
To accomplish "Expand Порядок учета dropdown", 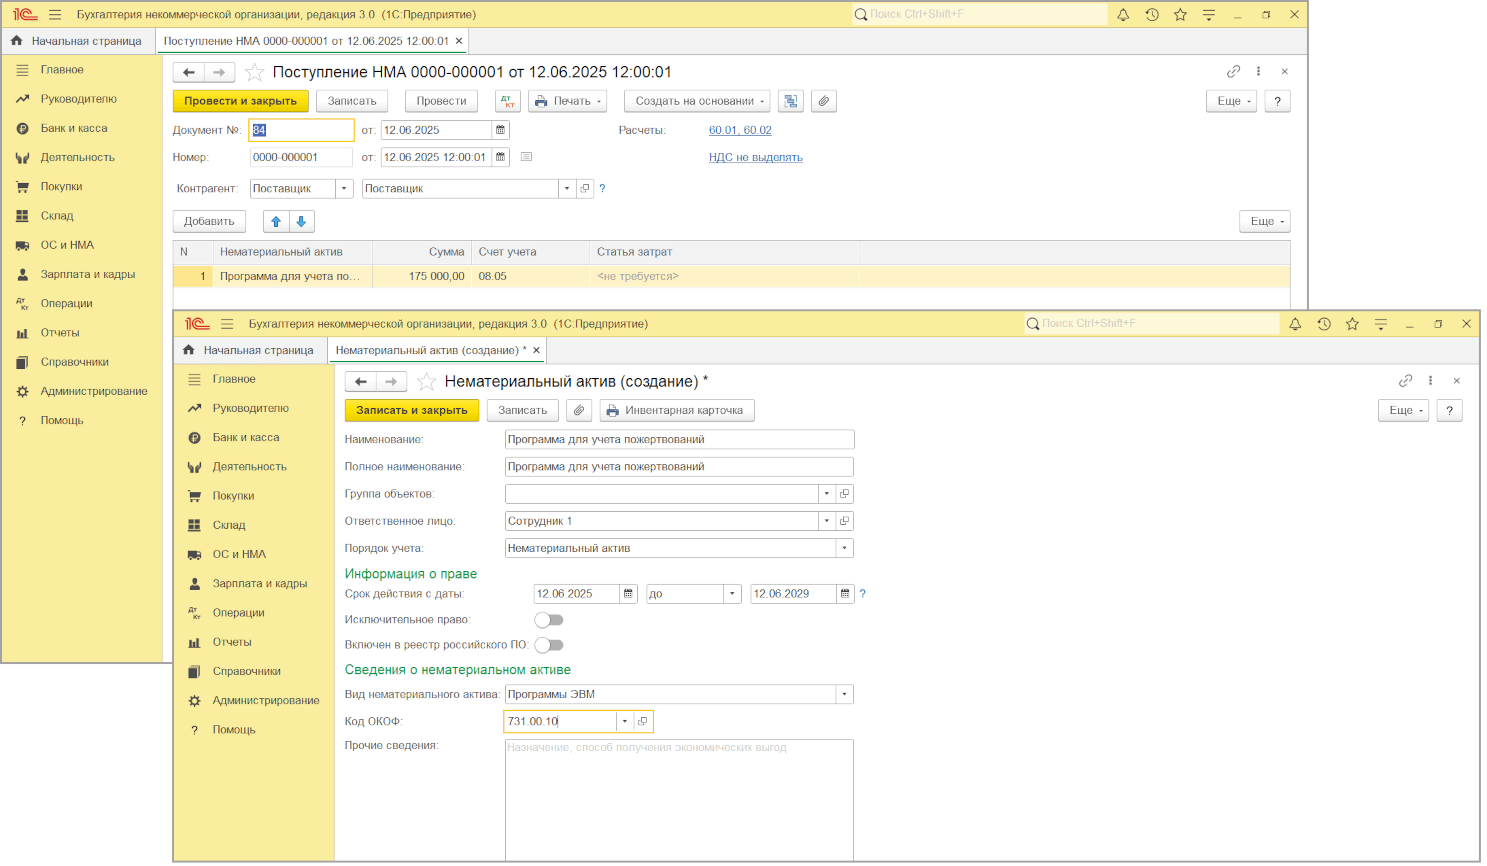I will click(845, 548).
